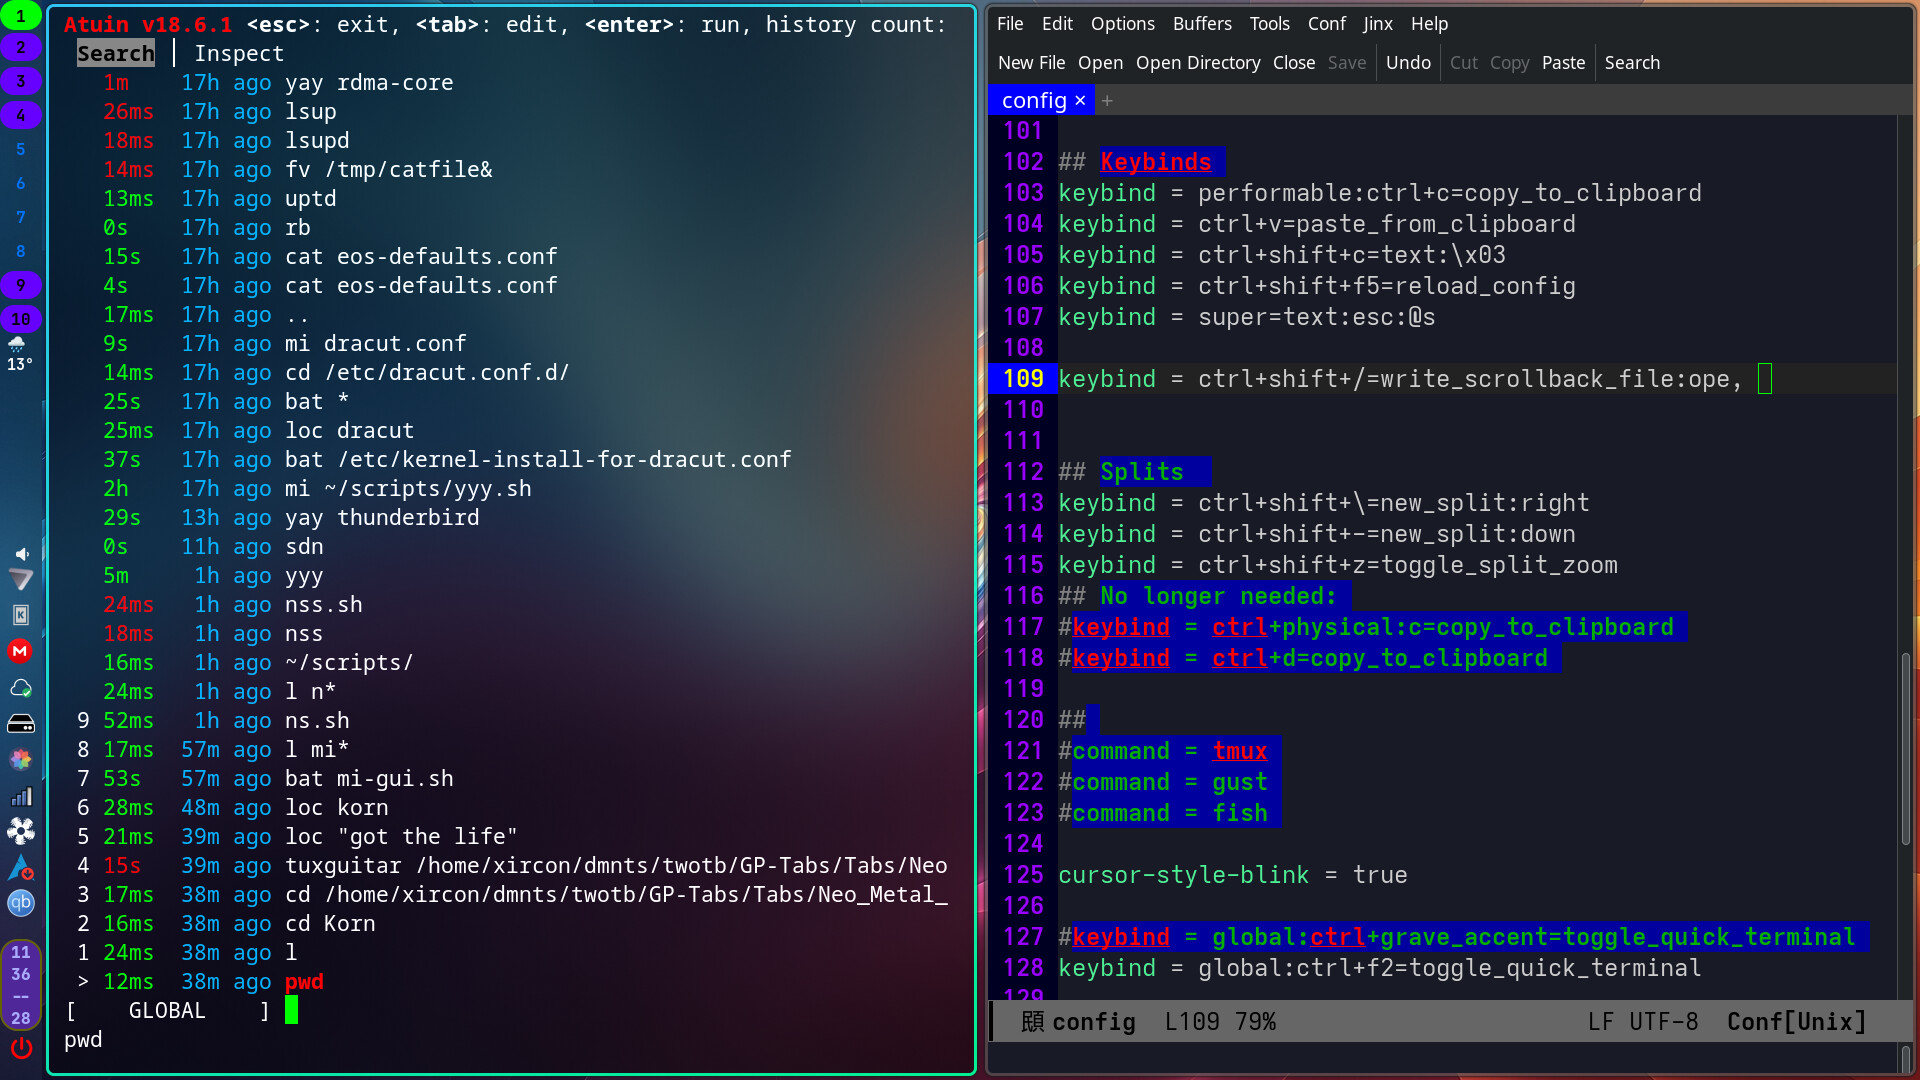Viewport: 1920px width, 1080px height.
Task: Open the Buffers menu
Action: tap(1202, 23)
